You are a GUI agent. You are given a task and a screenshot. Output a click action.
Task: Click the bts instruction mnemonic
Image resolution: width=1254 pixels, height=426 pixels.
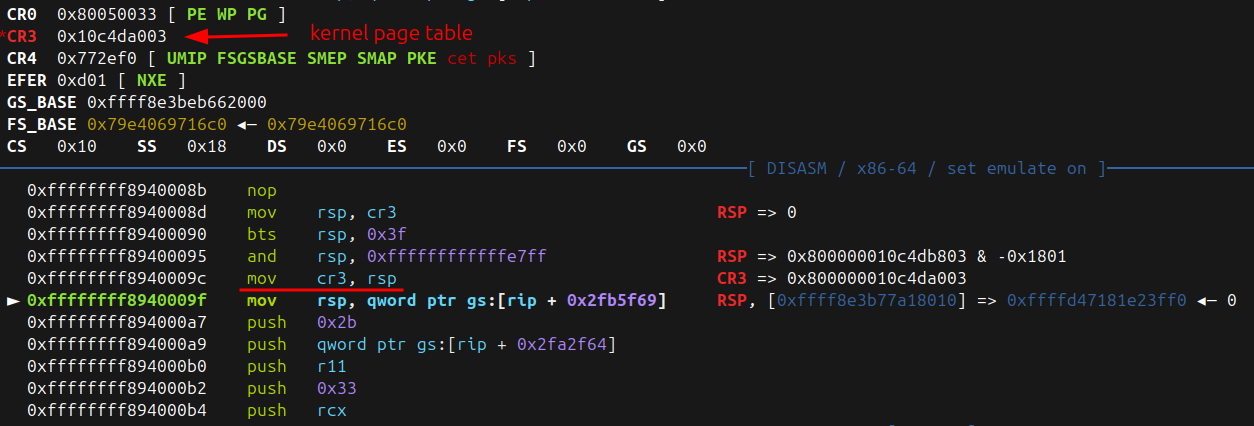[261, 234]
